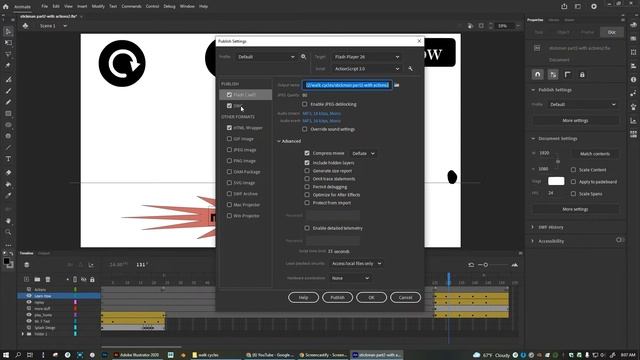Click the Publish button

tap(337, 298)
